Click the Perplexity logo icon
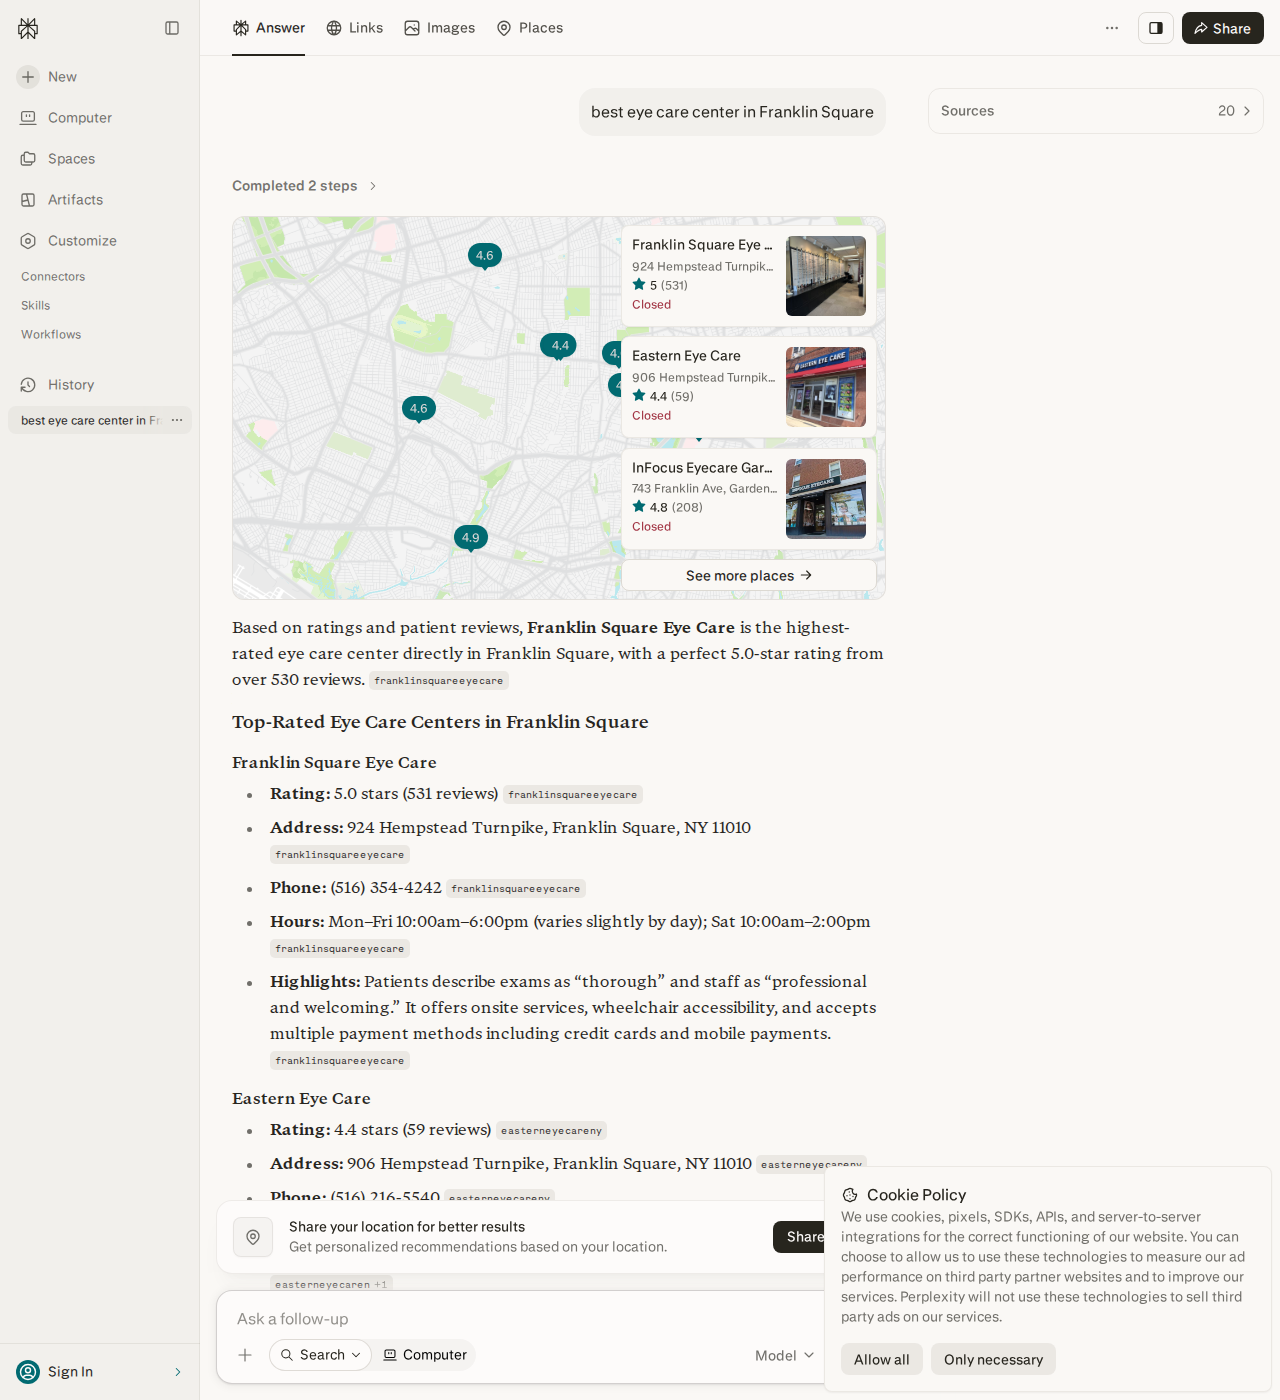The height and width of the screenshot is (1400, 1280). coord(28,28)
